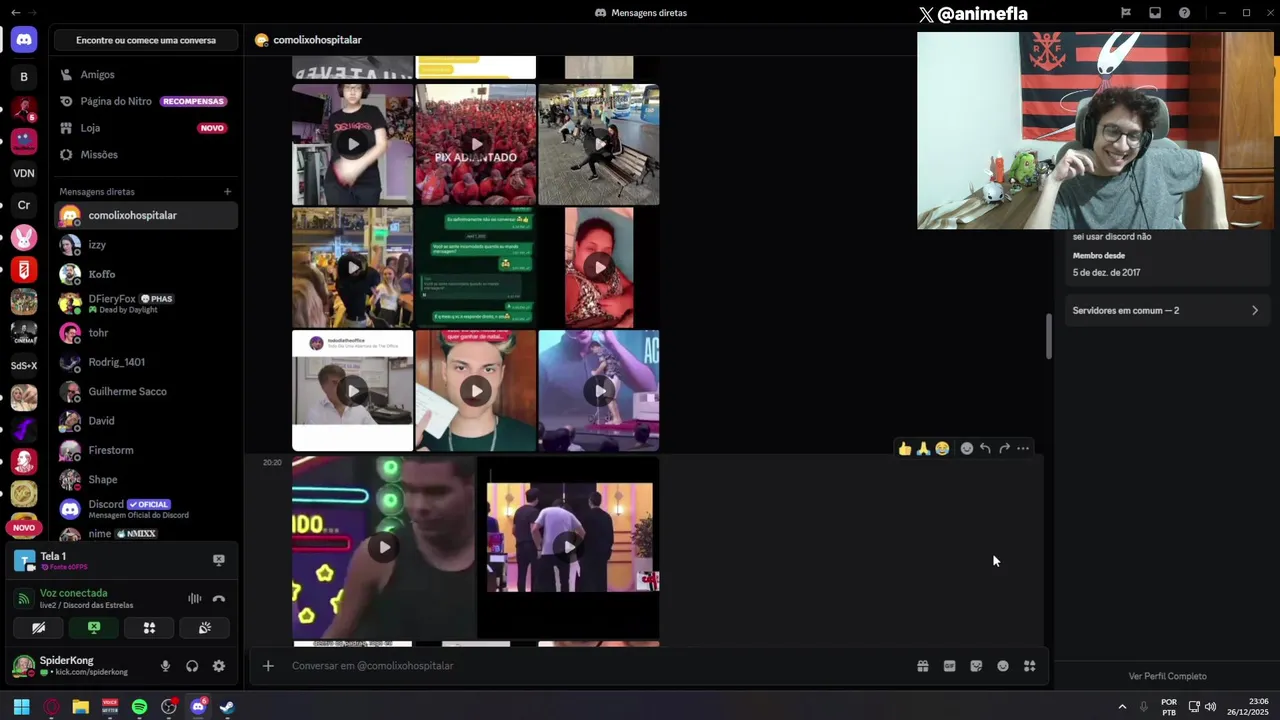Turn on camera in voice panel
1280x720 pixels.
(x=38, y=628)
